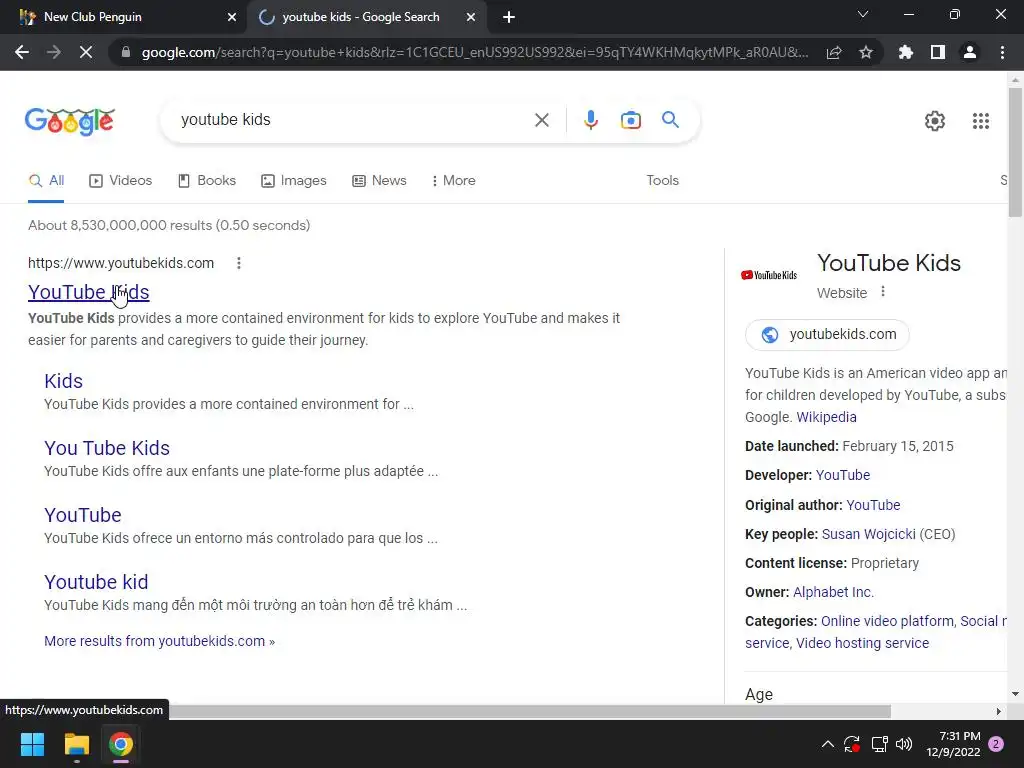Click More results from youtubekids.com
Screen dimensions: 1024x768
click(159, 641)
